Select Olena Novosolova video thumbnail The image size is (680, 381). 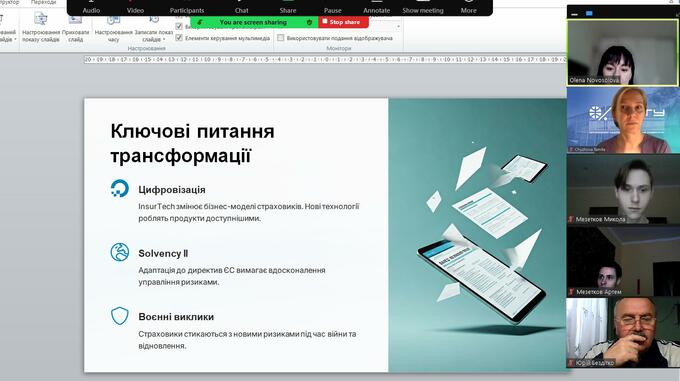tap(622, 52)
